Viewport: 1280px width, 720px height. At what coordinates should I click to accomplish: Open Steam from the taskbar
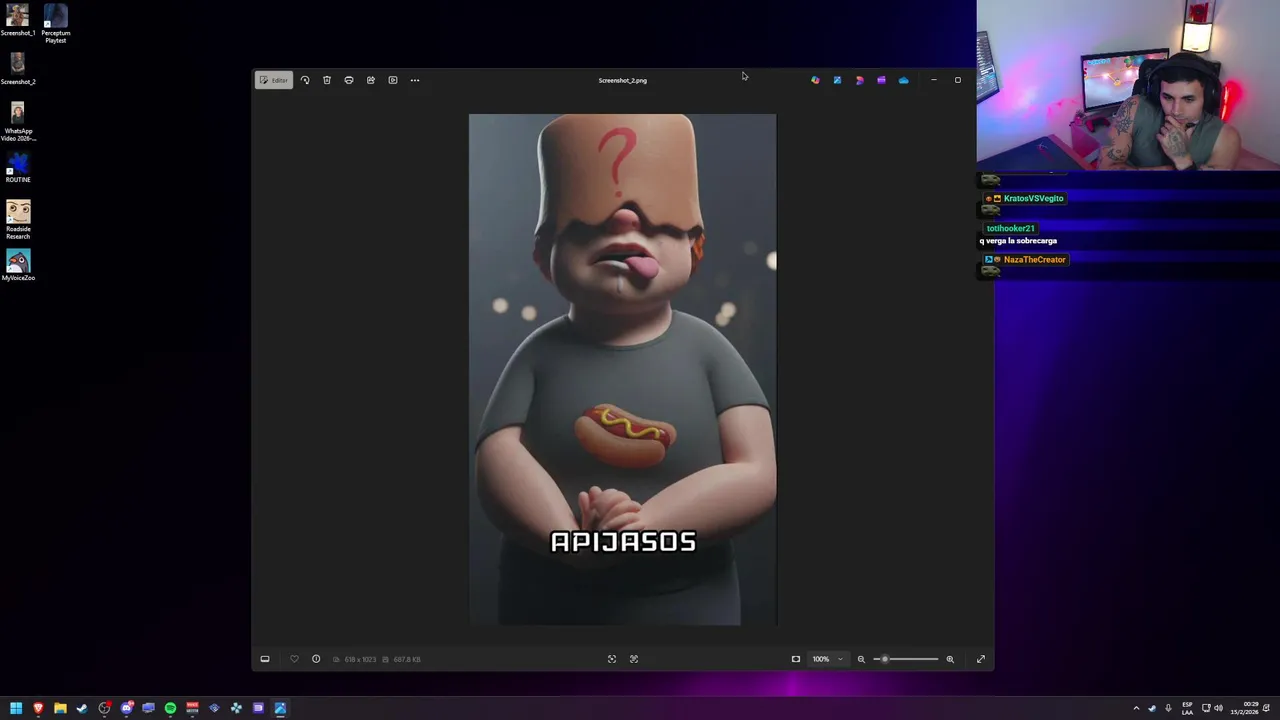click(x=82, y=708)
